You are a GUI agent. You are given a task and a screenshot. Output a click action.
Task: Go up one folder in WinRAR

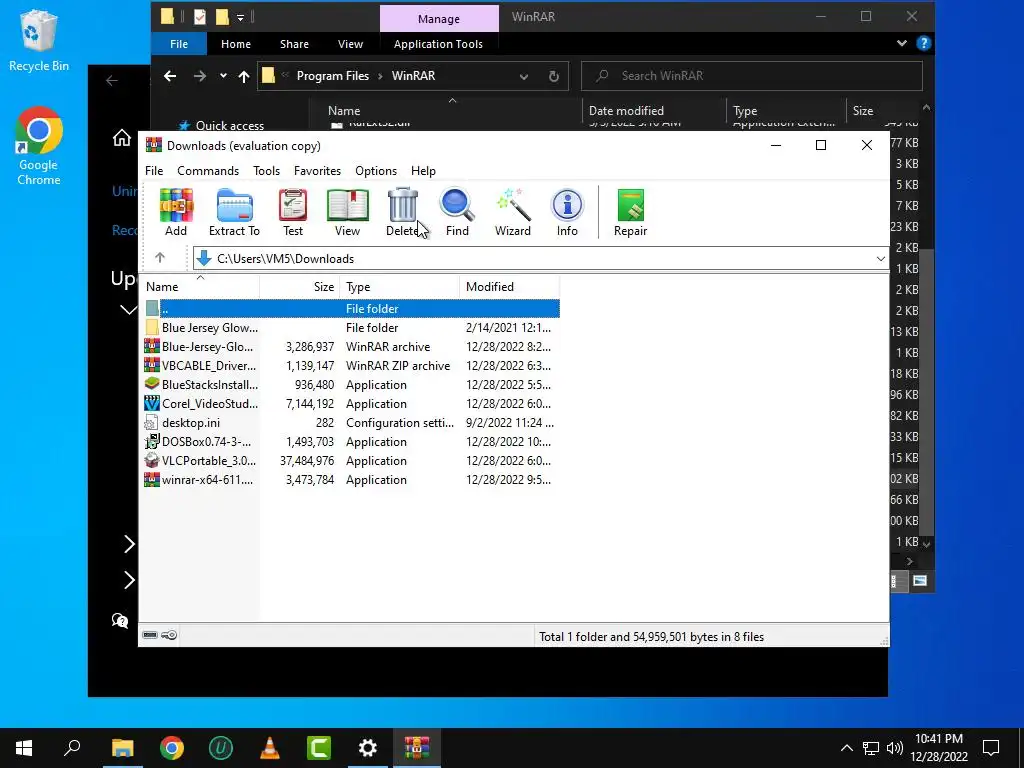click(160, 258)
